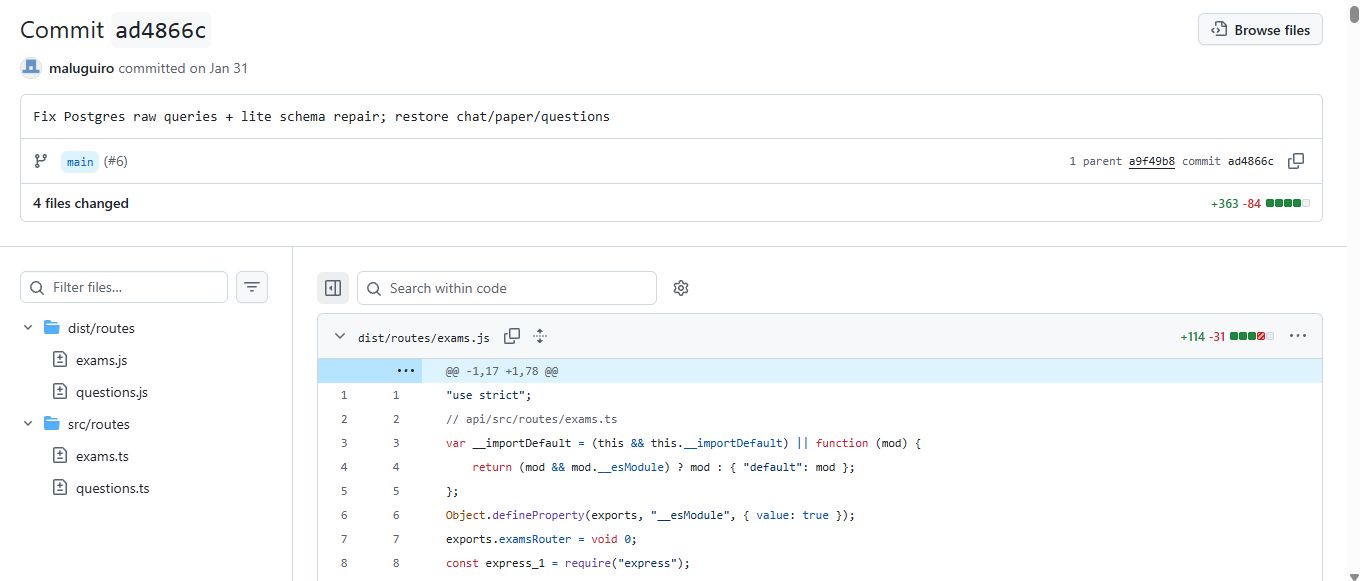Click the dist/routes/exams.js file name

[x=424, y=337]
